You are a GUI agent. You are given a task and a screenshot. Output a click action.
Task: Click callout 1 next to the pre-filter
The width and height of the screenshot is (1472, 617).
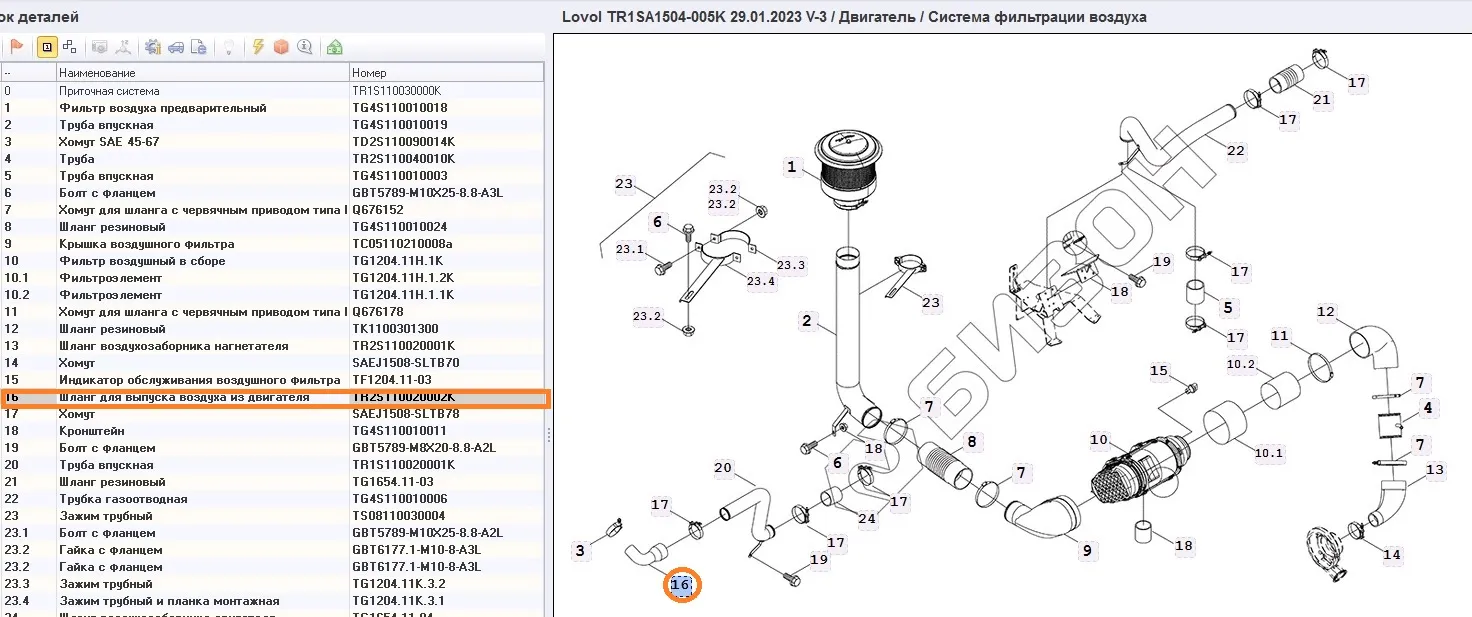pyautogui.click(x=792, y=167)
